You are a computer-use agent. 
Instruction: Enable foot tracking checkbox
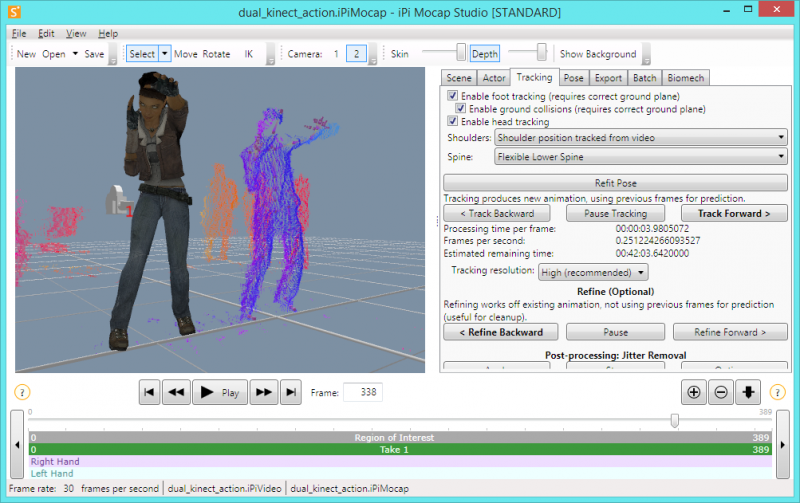point(452,95)
